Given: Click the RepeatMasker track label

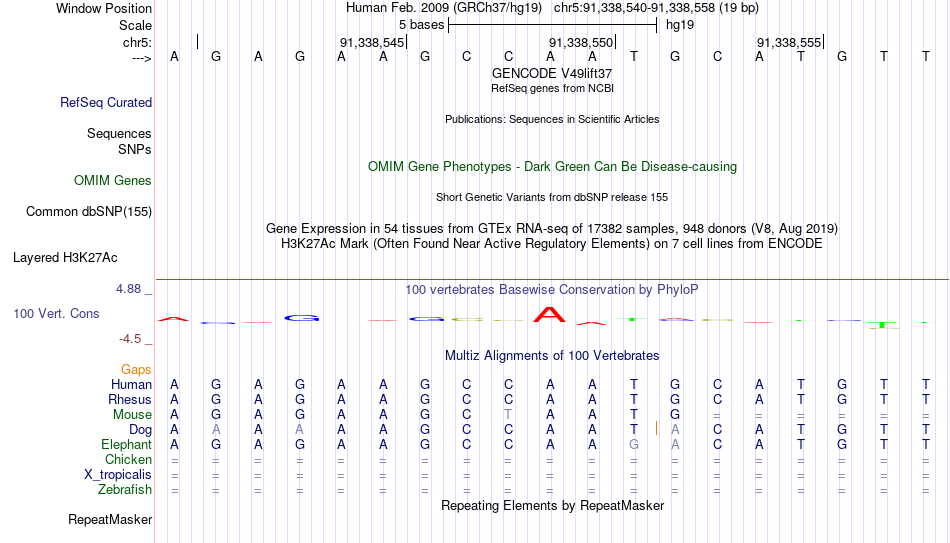Looking at the screenshot, I should (110, 519).
